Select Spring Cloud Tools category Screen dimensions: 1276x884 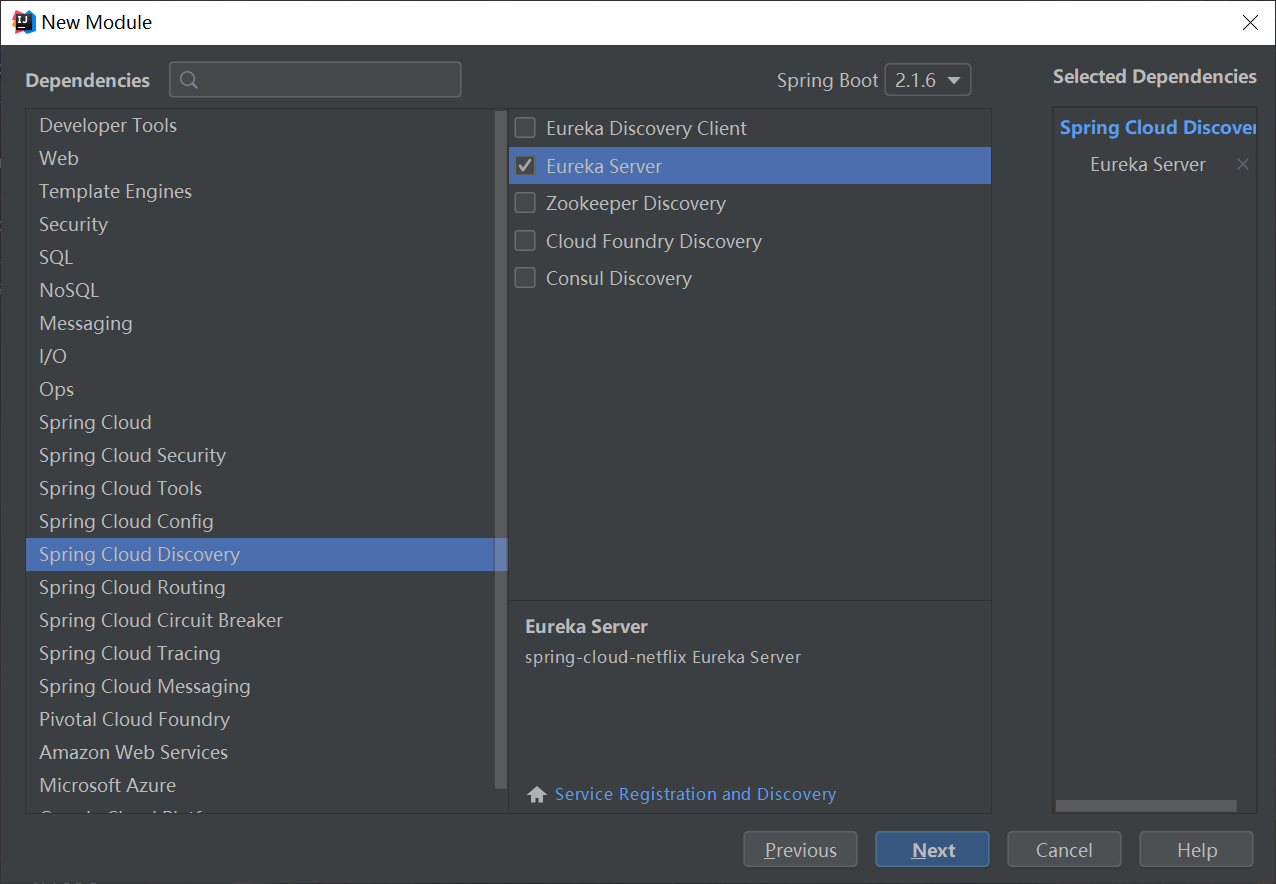click(x=260, y=488)
